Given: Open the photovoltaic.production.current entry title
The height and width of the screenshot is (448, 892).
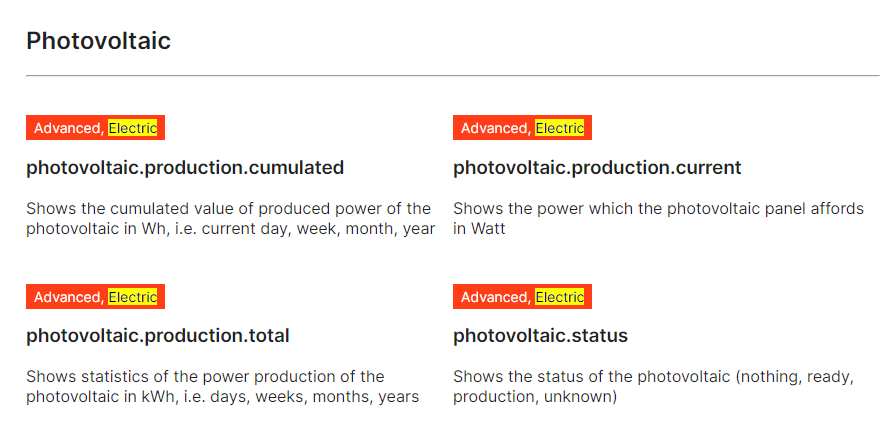Looking at the screenshot, I should coord(597,168).
